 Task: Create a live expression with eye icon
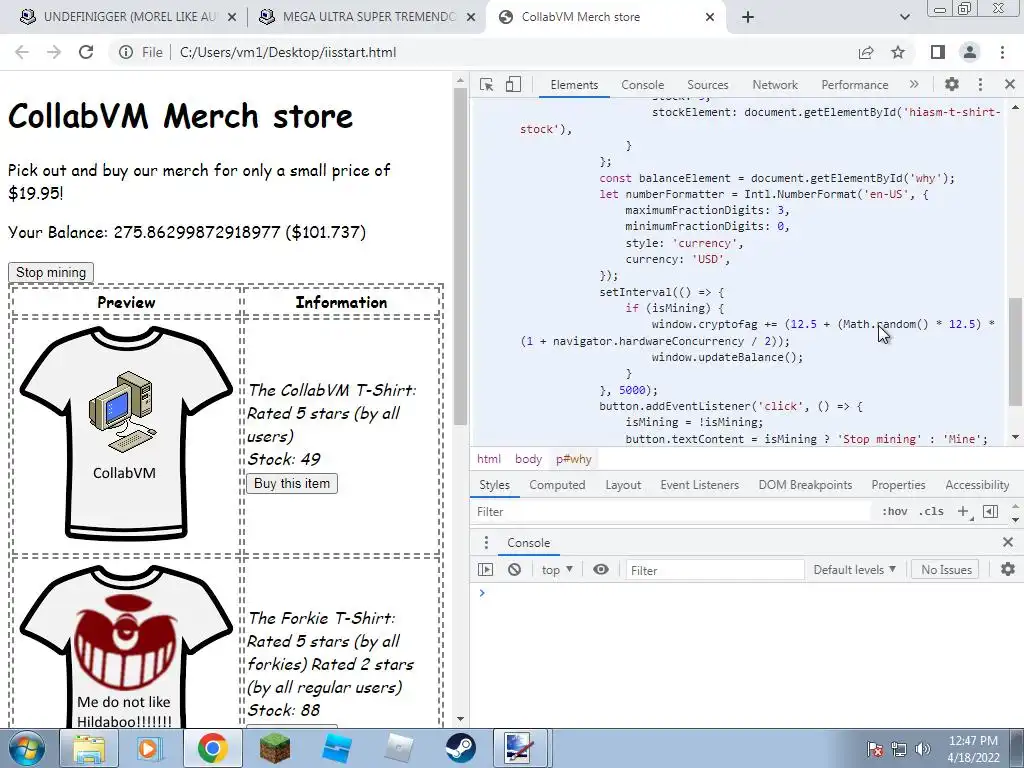tap(601, 569)
